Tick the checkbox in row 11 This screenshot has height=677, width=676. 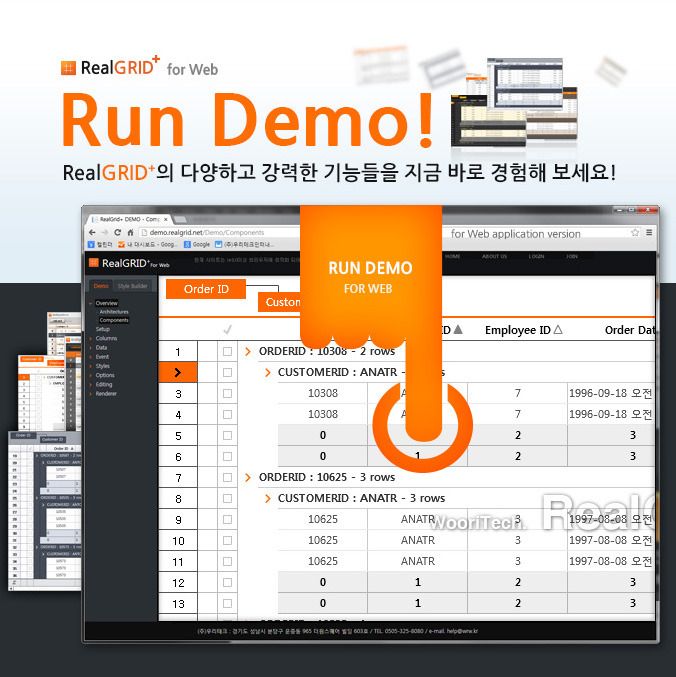coord(227,561)
